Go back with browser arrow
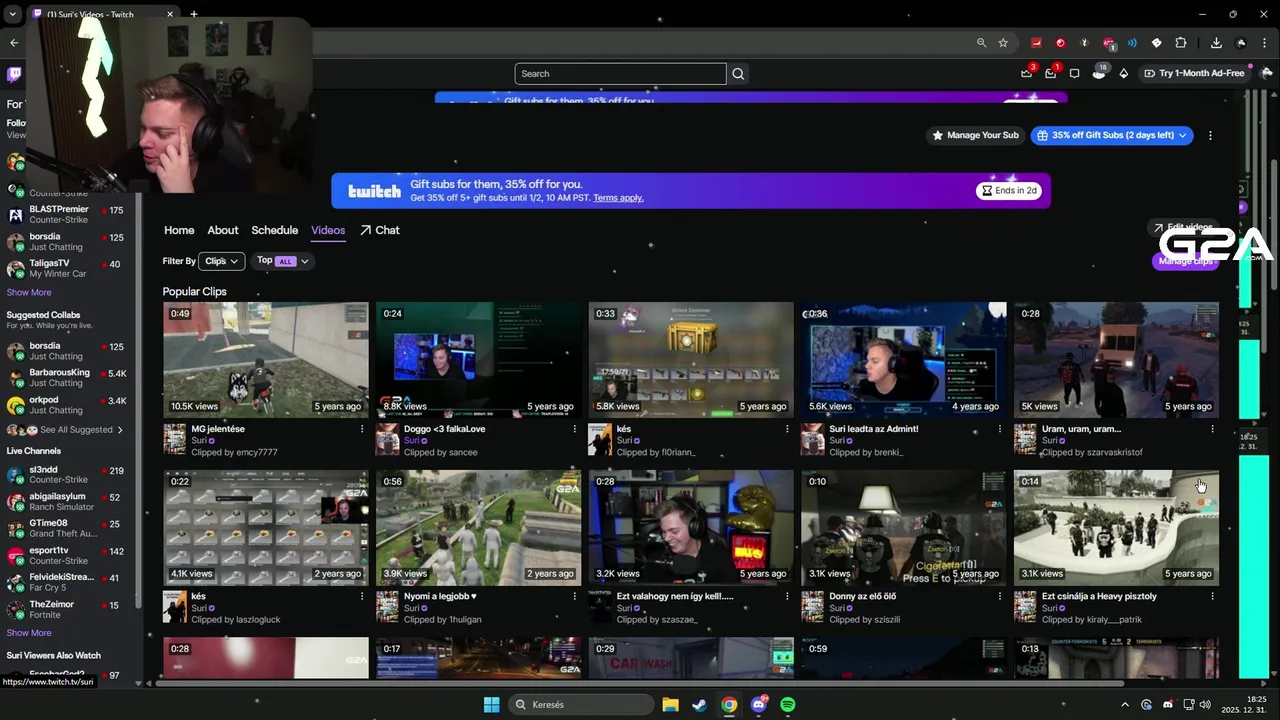1280x720 pixels. pyautogui.click(x=14, y=43)
